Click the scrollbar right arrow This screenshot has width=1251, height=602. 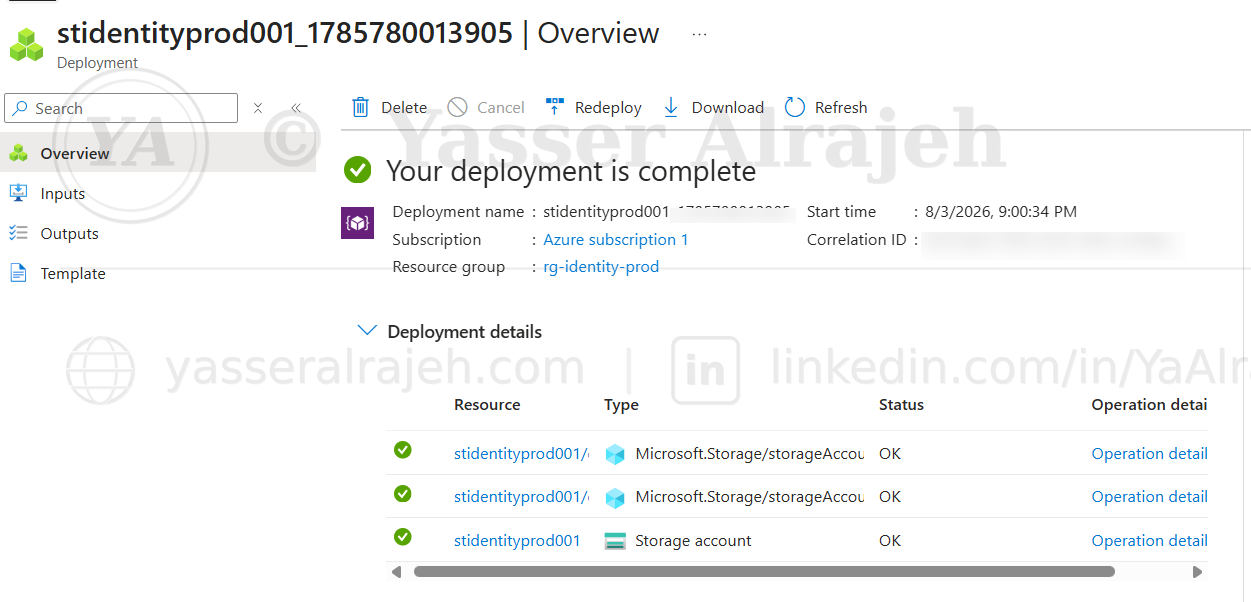coord(1198,572)
